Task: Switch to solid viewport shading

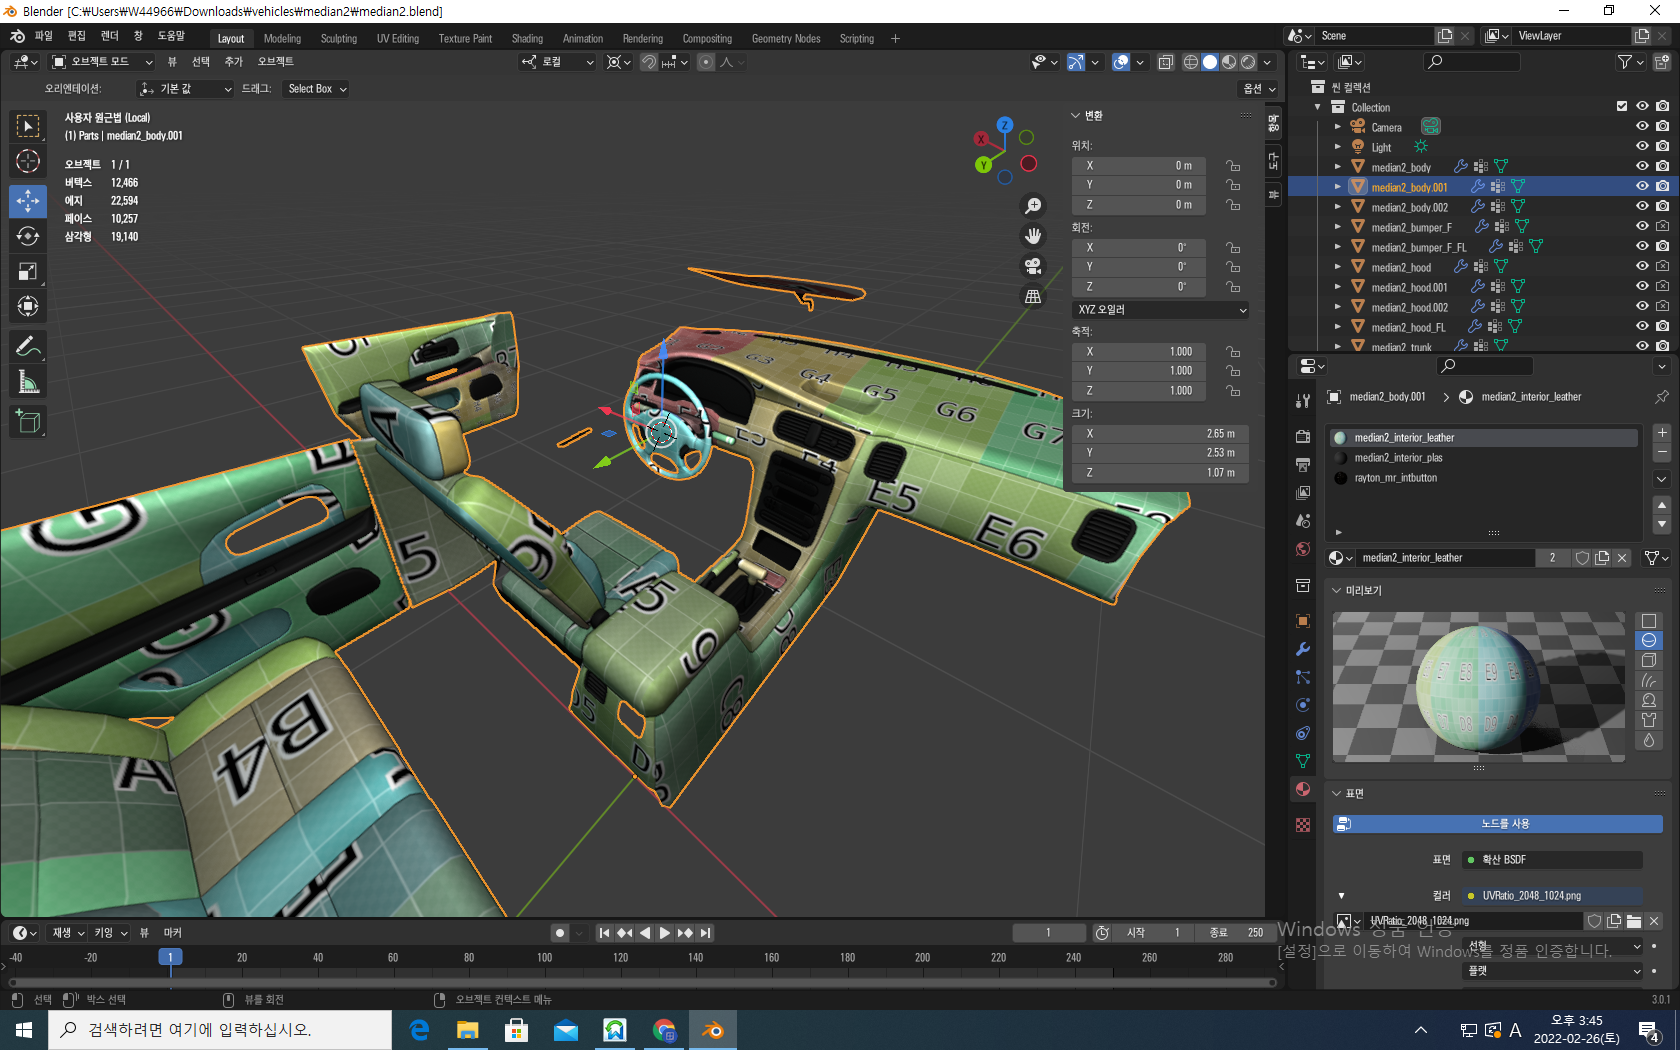Action: [x=1210, y=62]
